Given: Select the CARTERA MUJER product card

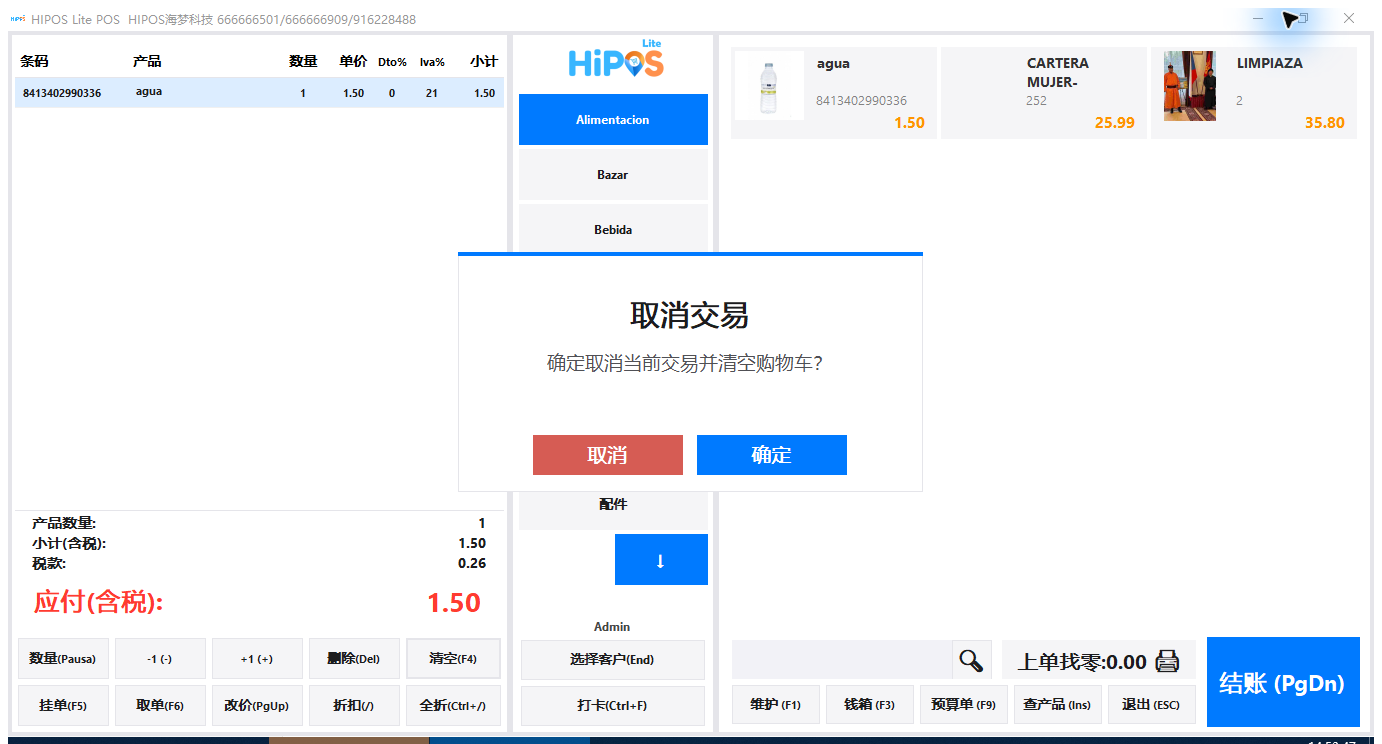Looking at the screenshot, I should (1044, 93).
